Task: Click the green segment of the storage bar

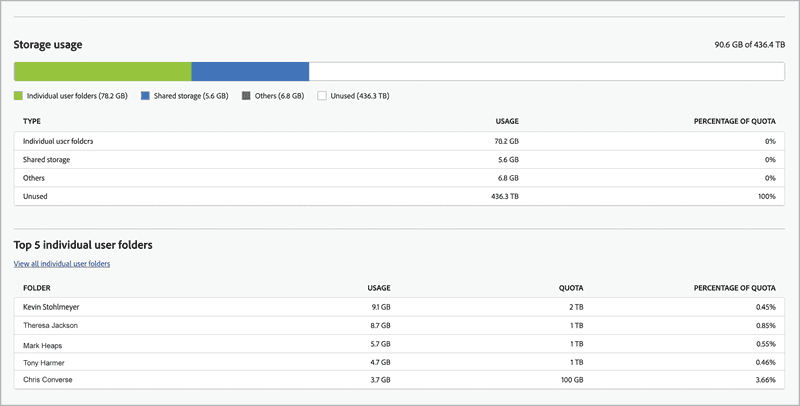Action: coord(103,71)
